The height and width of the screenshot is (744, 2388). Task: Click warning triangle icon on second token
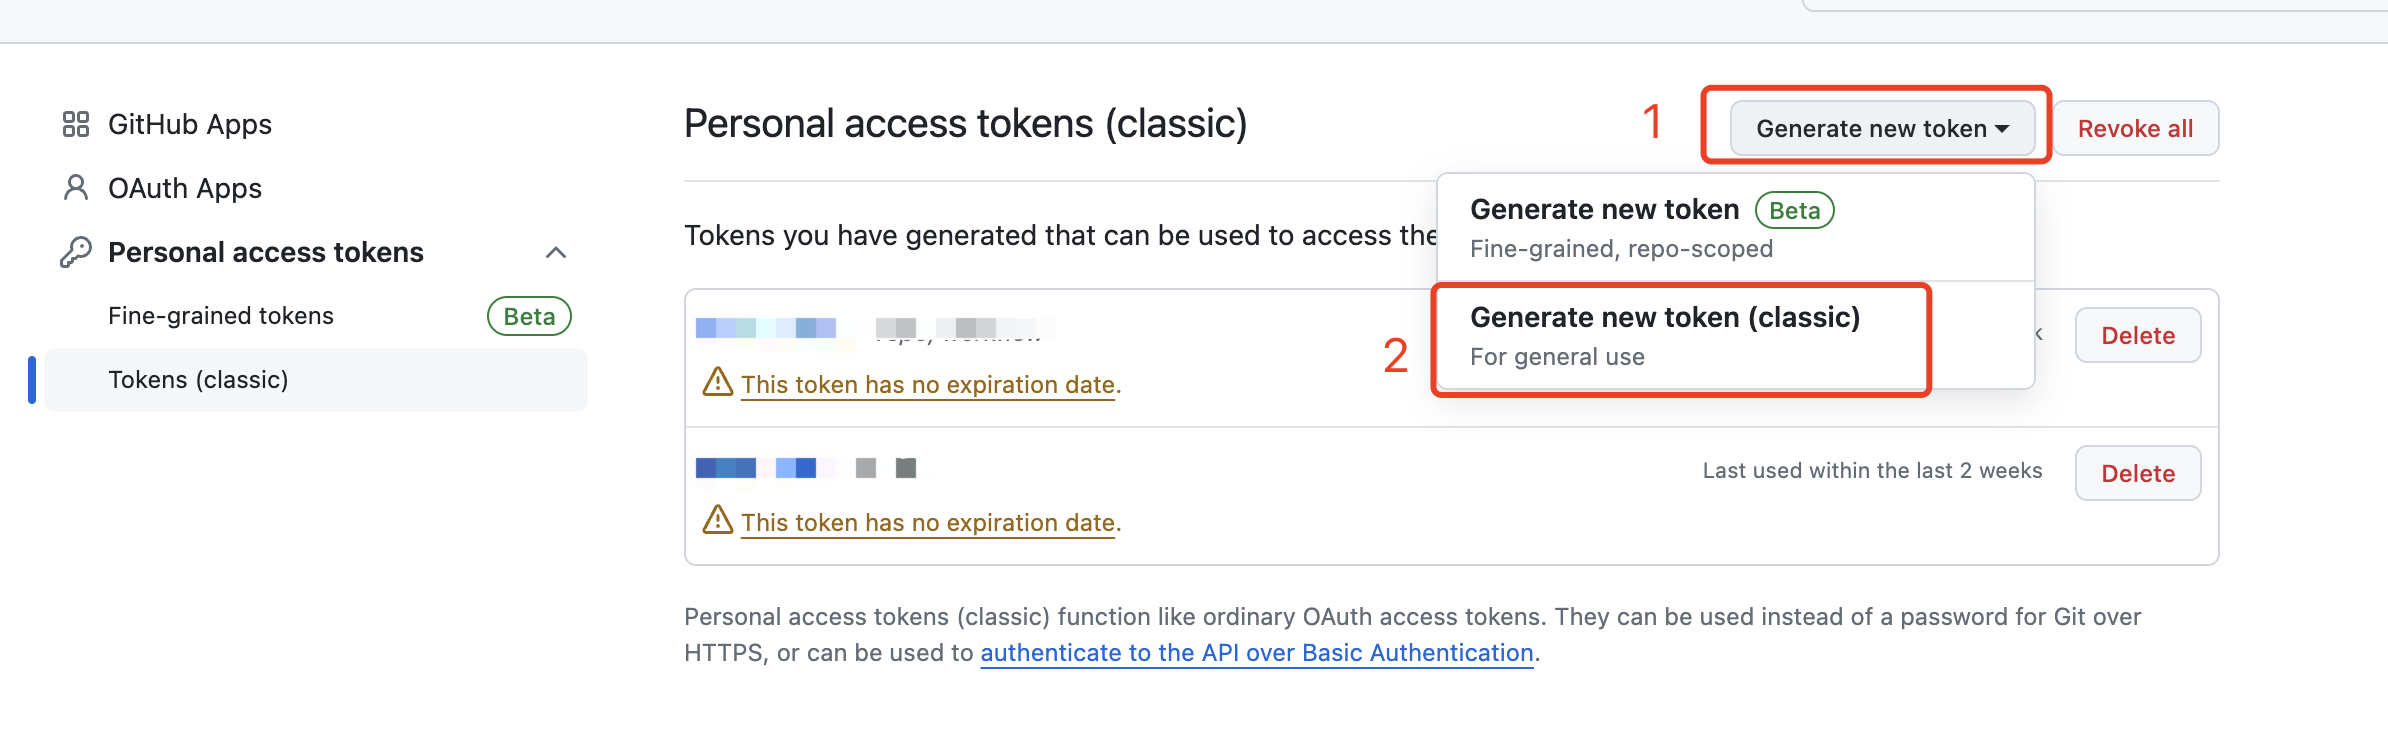(718, 520)
